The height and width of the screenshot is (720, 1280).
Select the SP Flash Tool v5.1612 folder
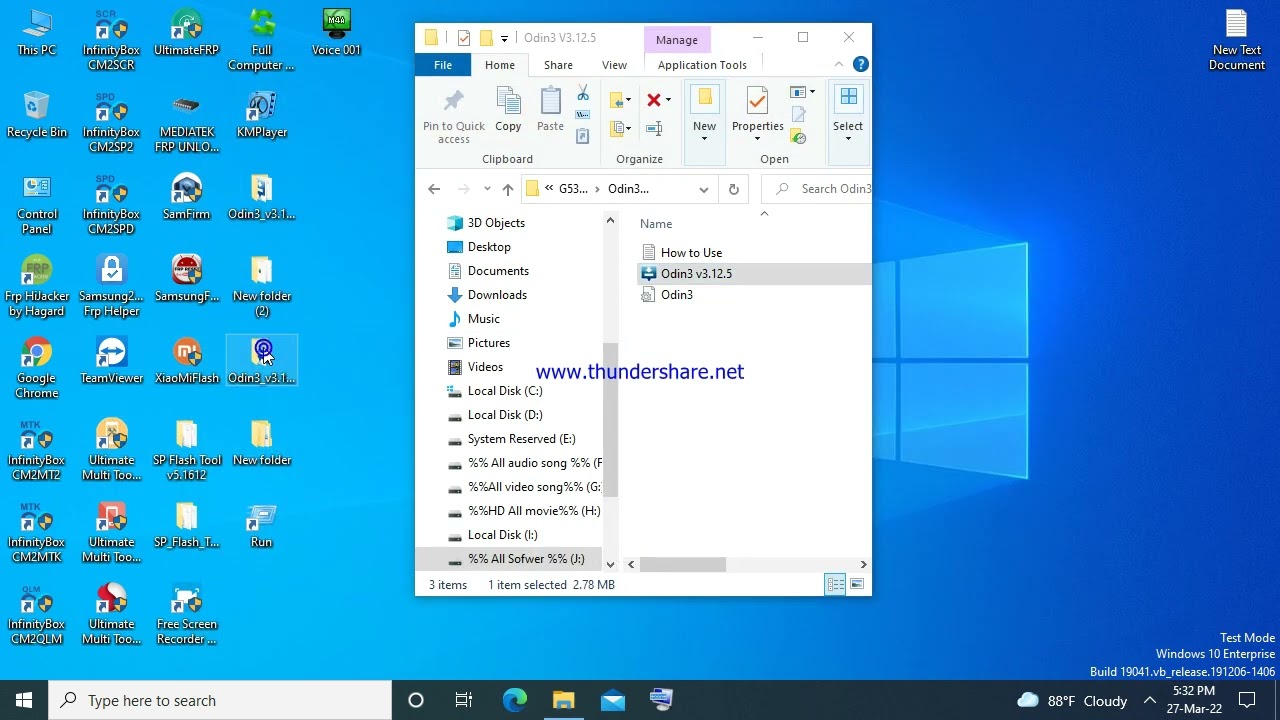coord(186,450)
